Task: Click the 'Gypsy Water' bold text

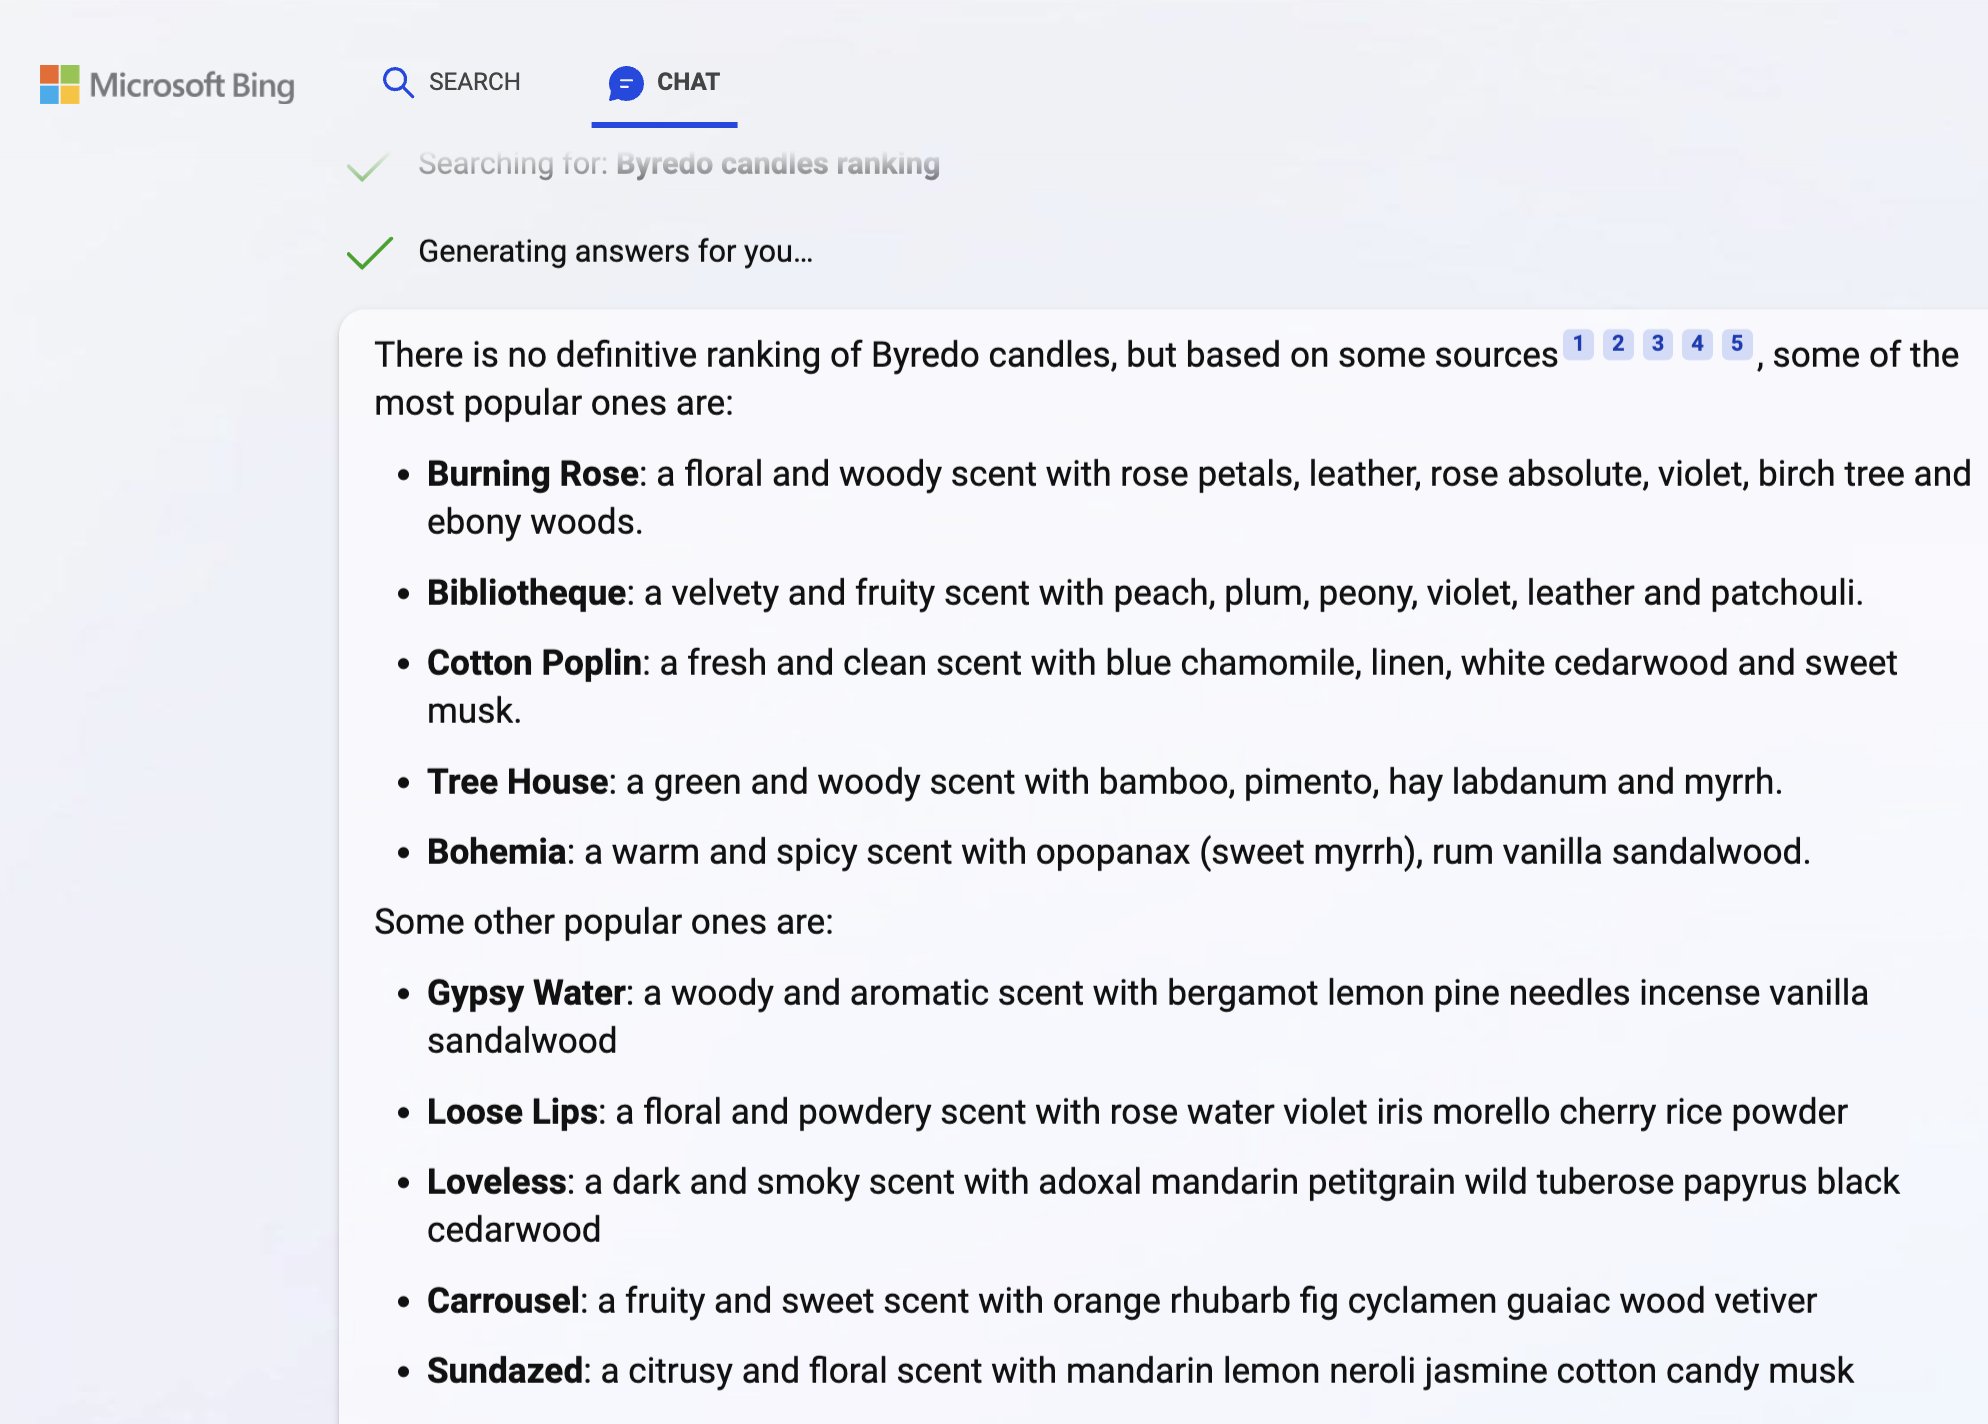Action: (x=526, y=993)
